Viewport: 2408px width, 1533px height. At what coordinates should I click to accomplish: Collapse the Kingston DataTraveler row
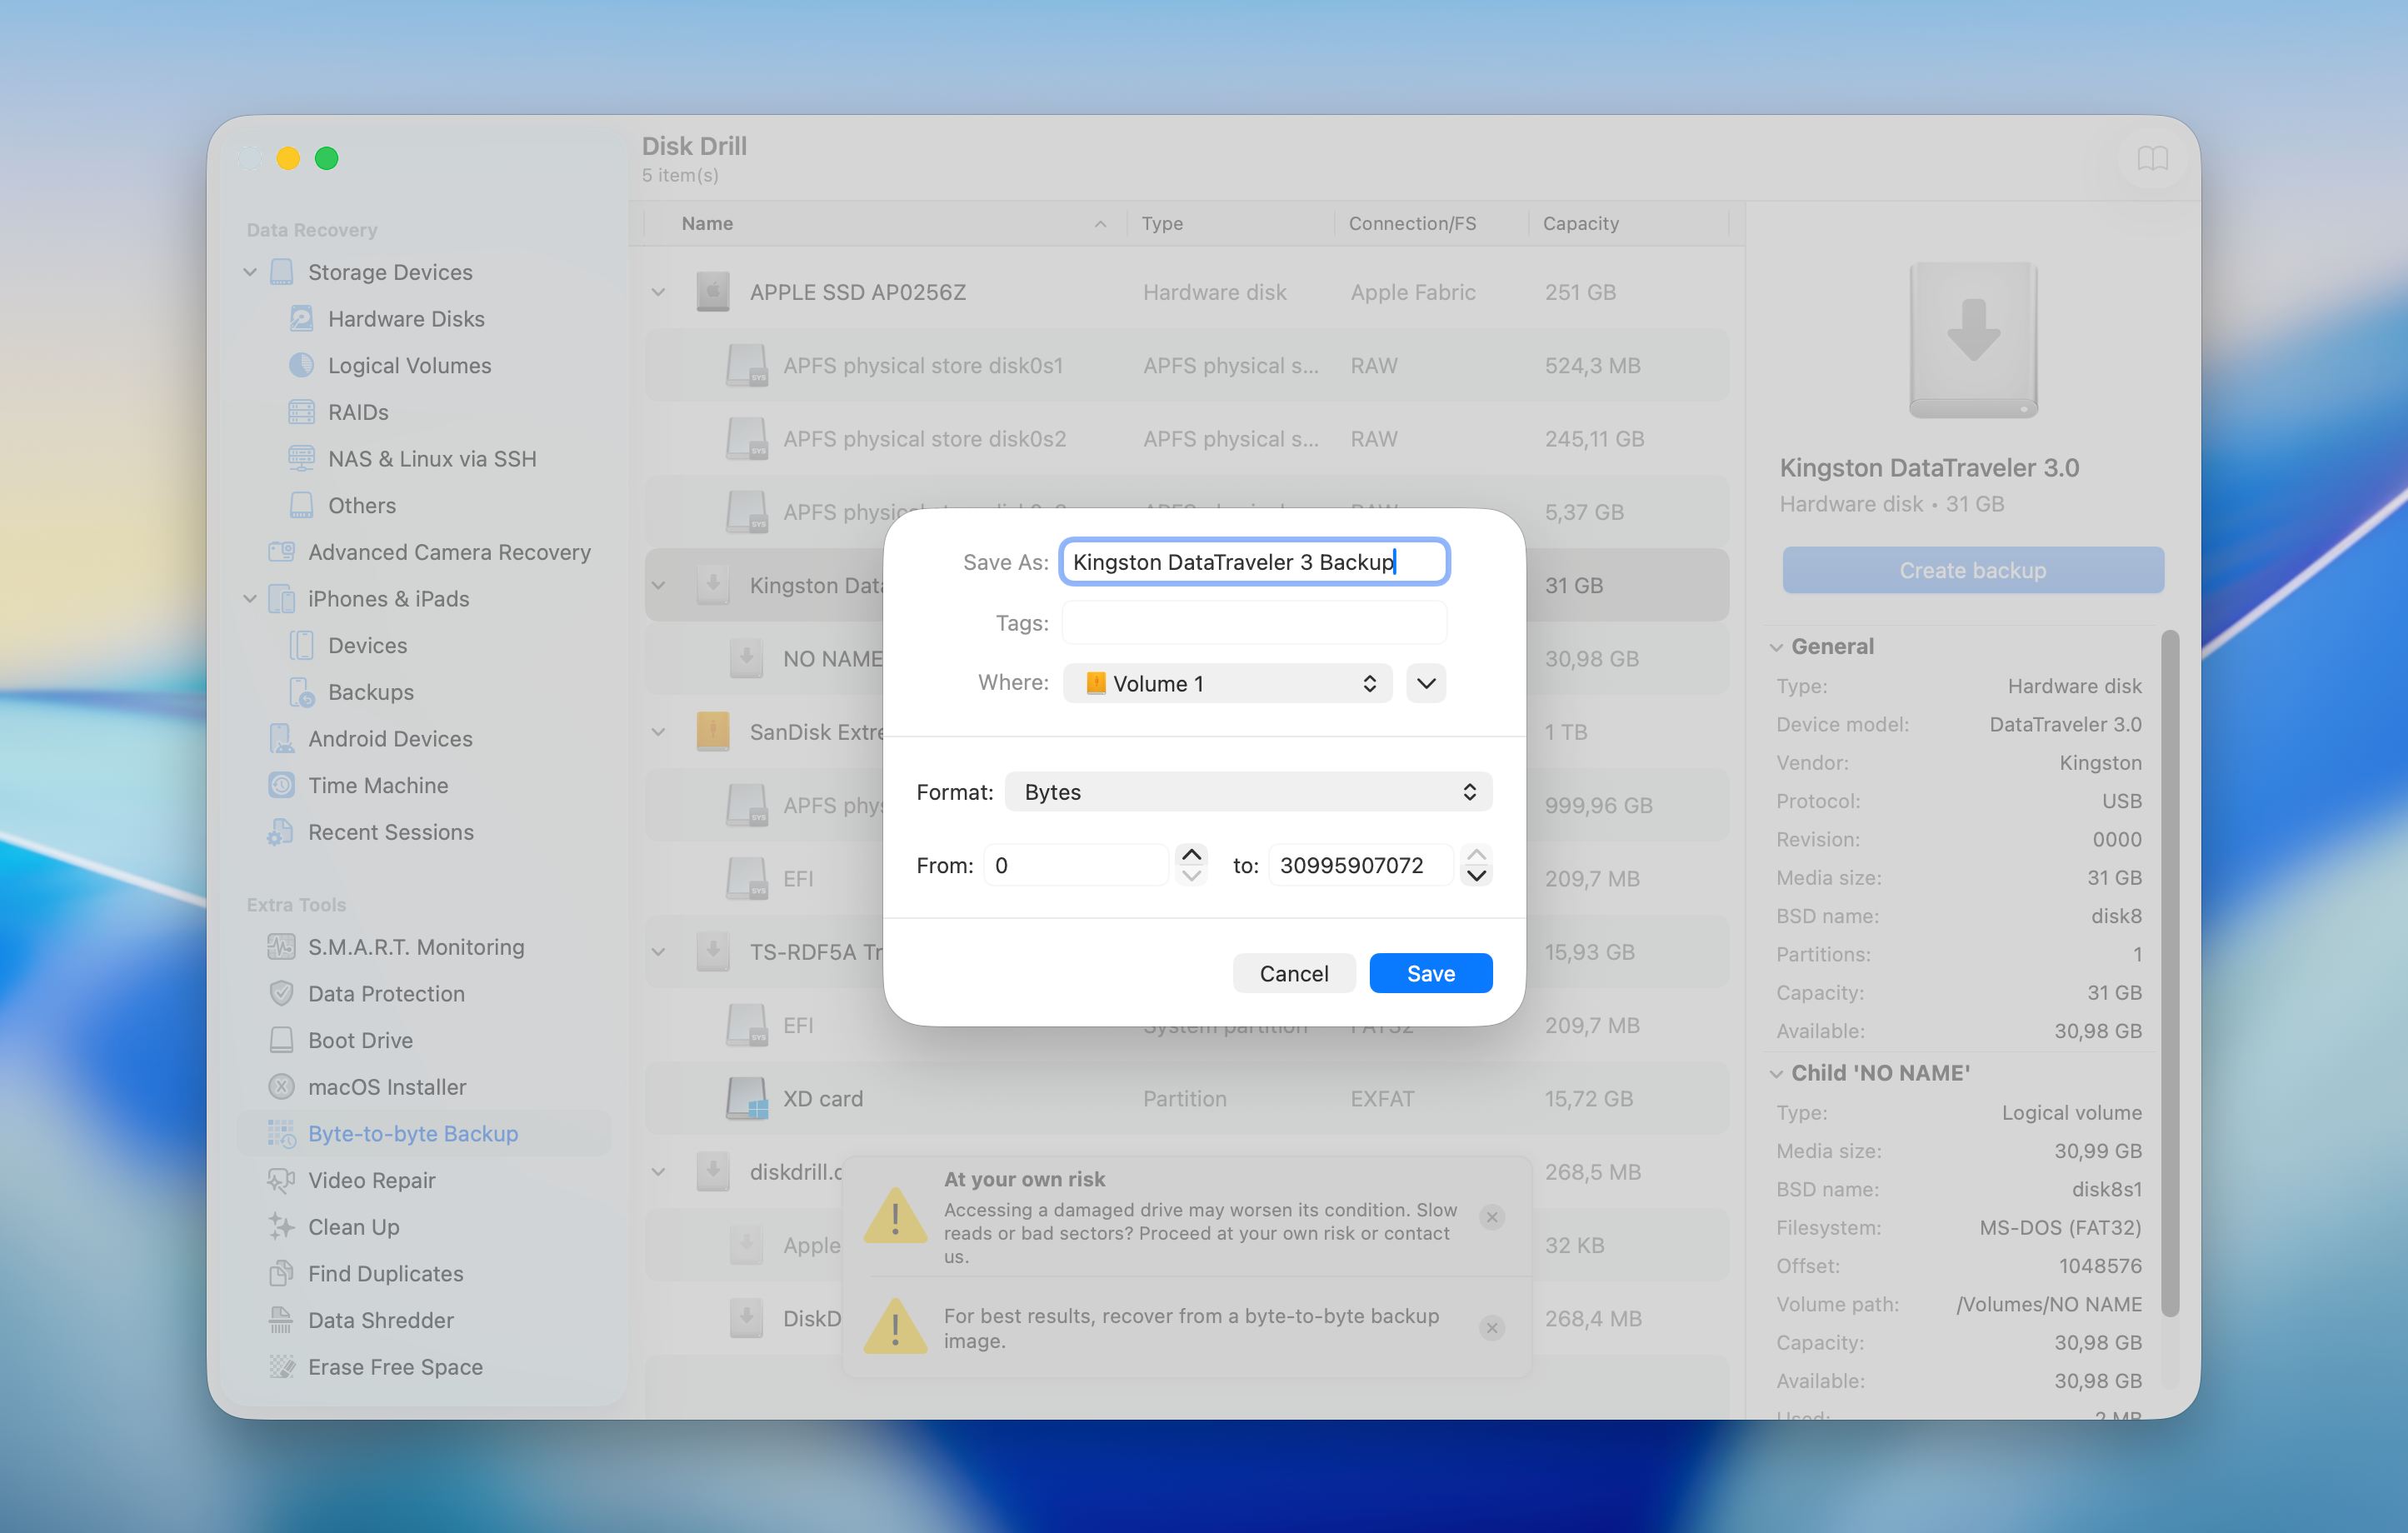click(x=658, y=585)
